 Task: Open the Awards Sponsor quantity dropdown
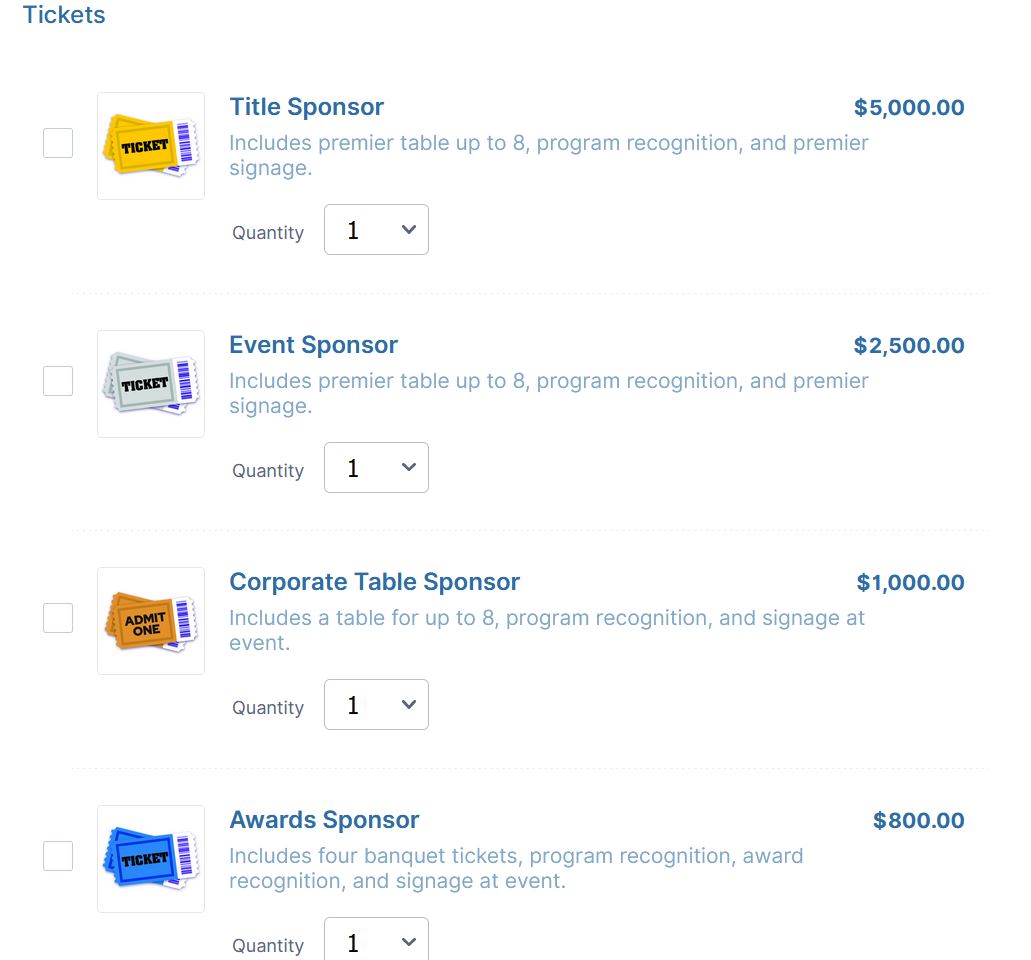pyautogui.click(x=376, y=941)
